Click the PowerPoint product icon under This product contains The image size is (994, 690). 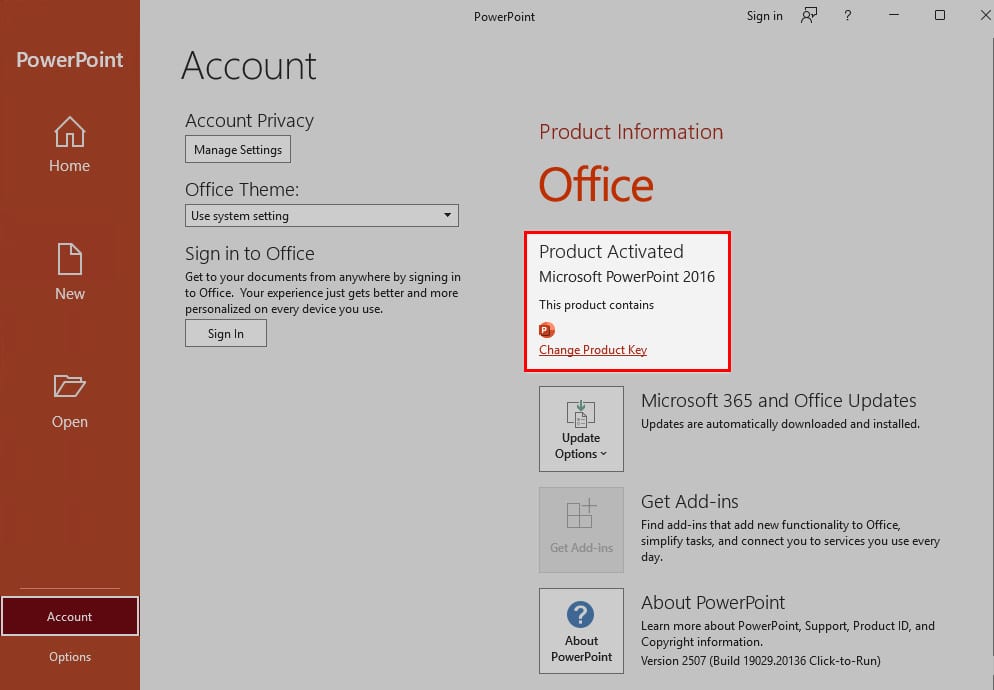[546, 330]
